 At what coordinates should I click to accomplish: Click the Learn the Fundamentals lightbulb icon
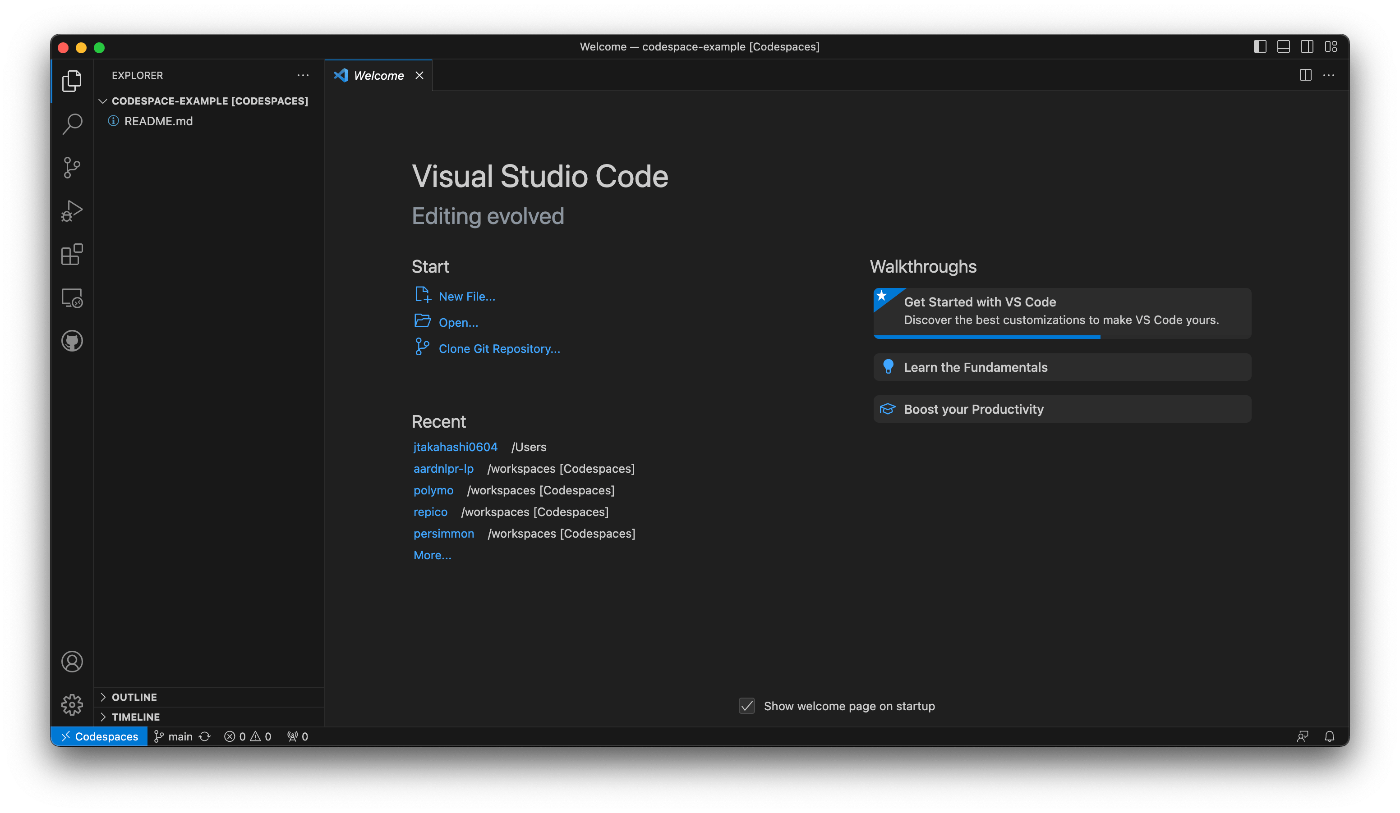click(x=888, y=367)
